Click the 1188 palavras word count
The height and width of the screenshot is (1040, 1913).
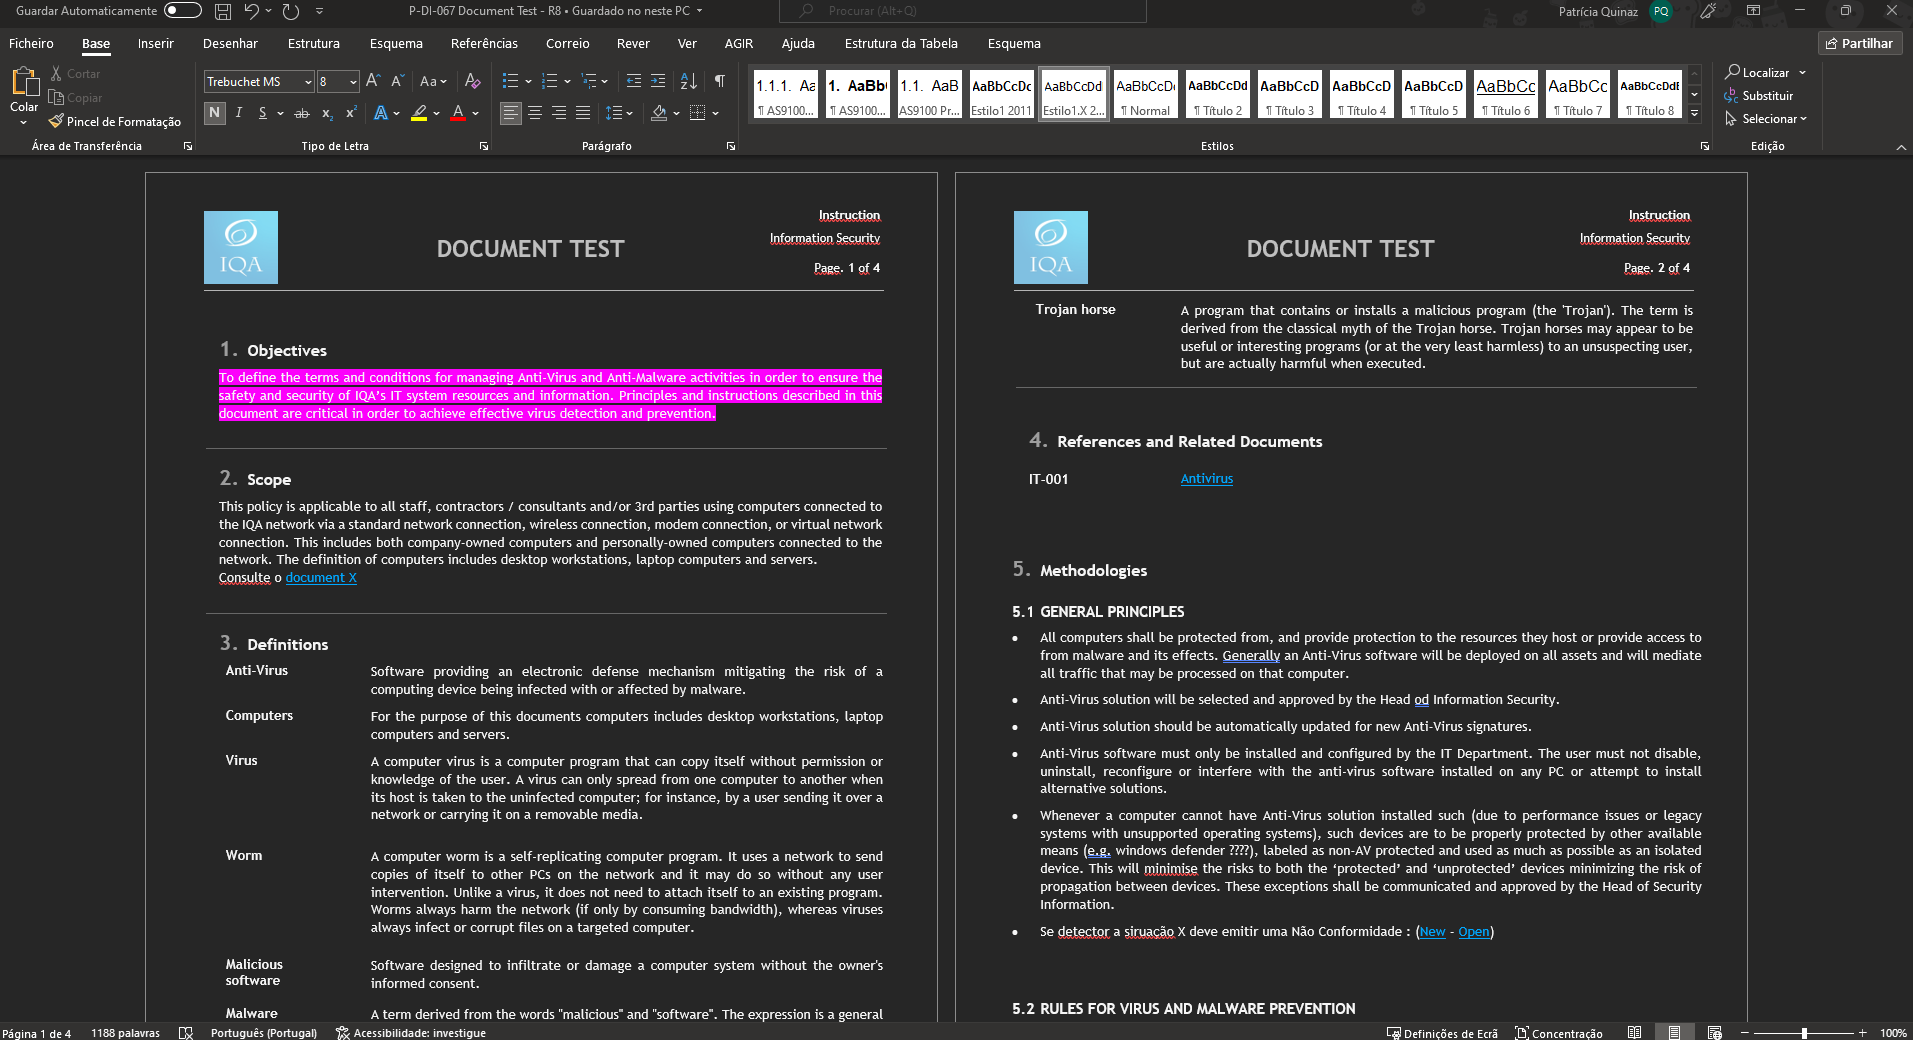tap(125, 1033)
